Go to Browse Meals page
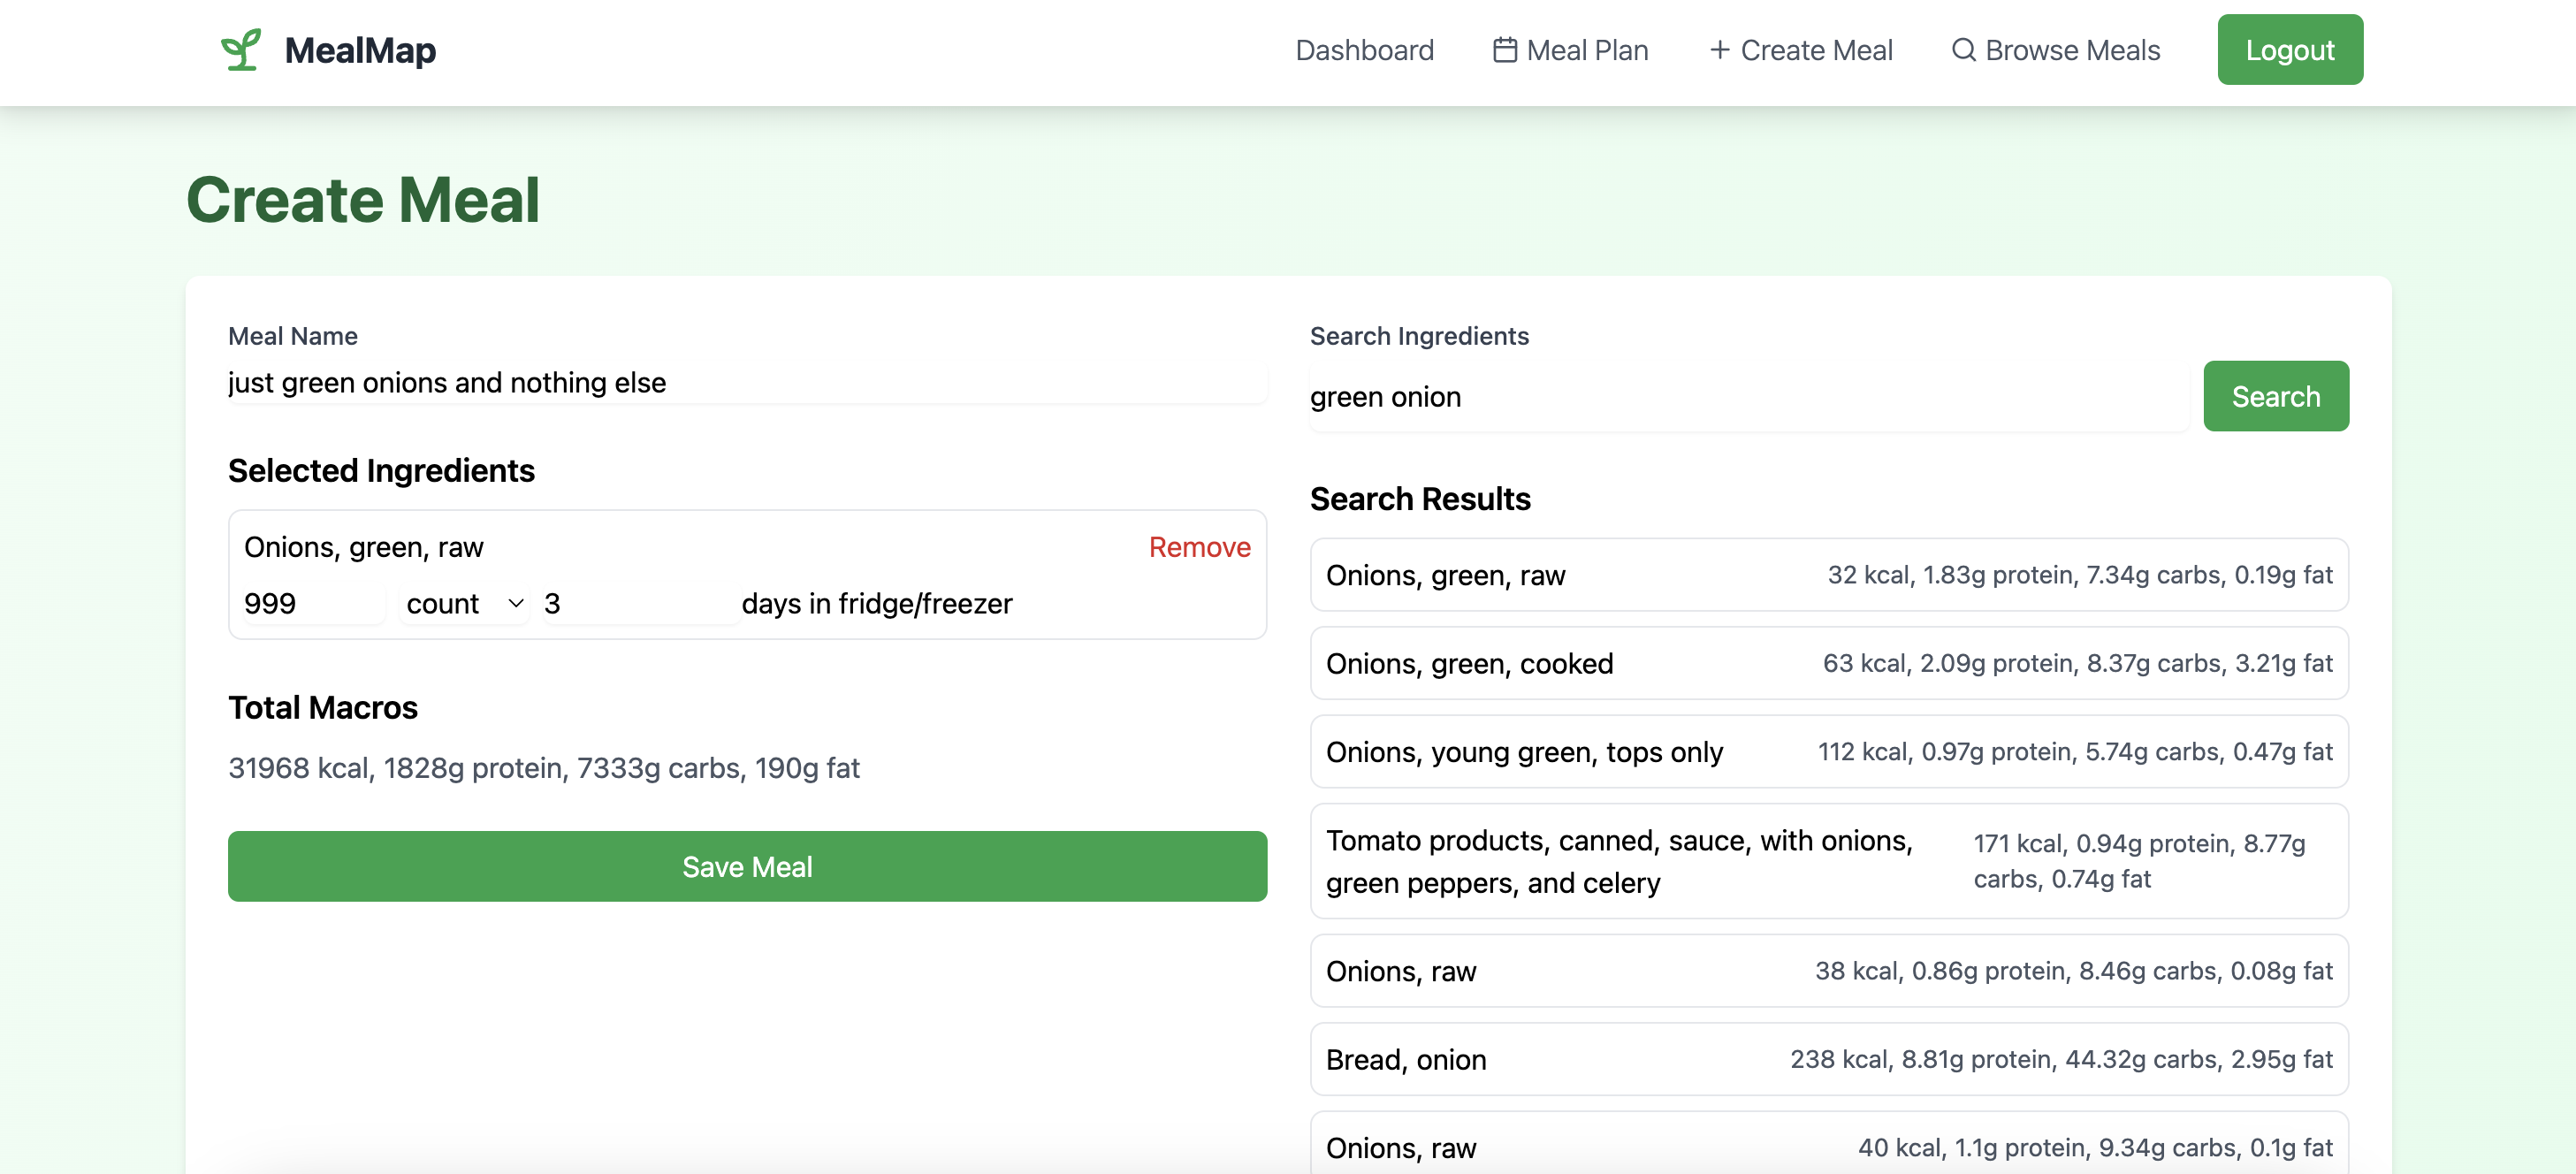2576x1174 pixels. pyautogui.click(x=2072, y=50)
